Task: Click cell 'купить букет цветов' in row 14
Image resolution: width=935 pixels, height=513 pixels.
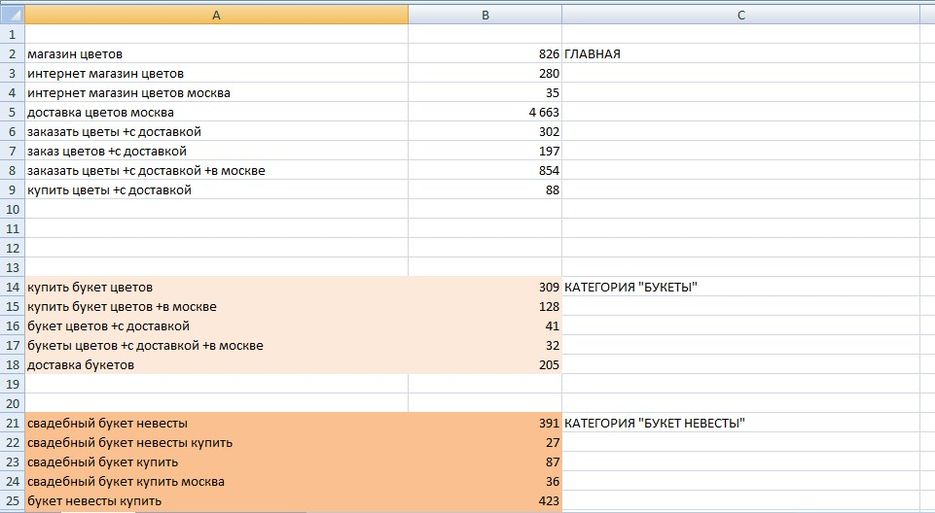Action: click(216, 287)
